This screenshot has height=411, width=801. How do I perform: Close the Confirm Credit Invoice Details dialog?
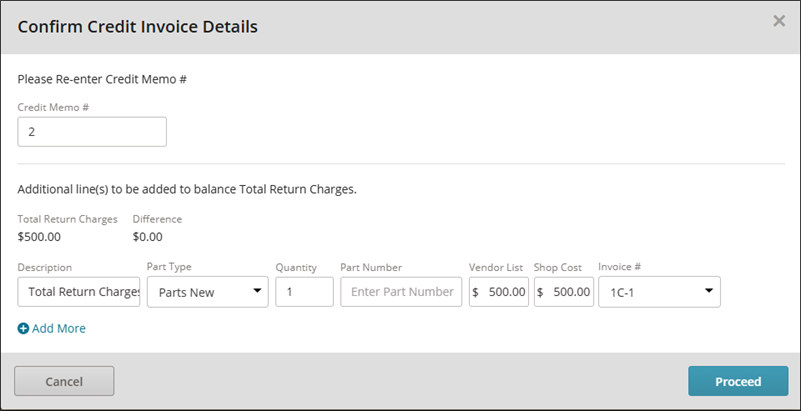coord(779,21)
